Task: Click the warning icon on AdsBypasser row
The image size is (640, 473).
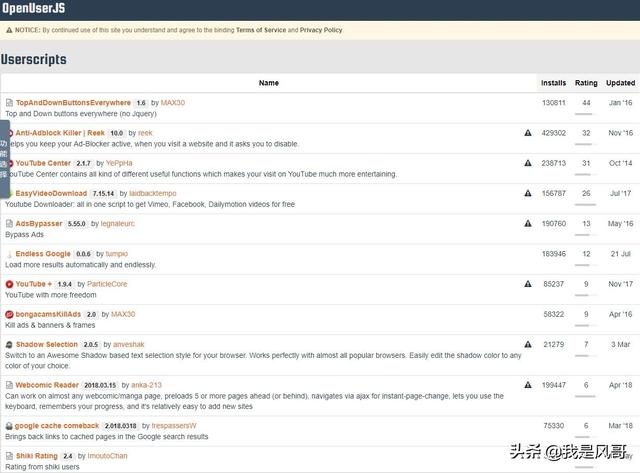Action: [x=528, y=224]
